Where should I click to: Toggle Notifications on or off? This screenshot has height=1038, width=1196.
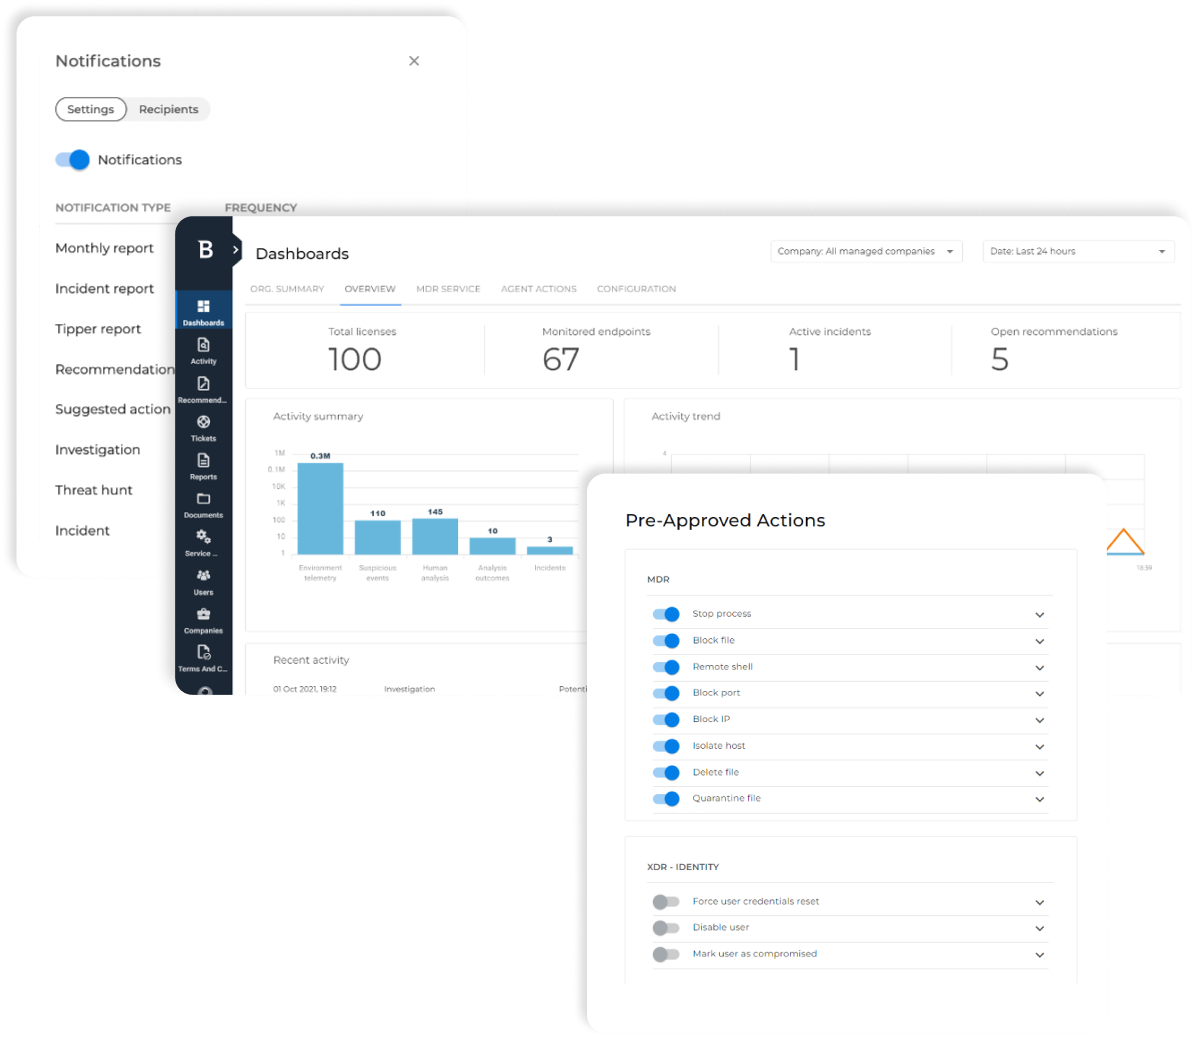(71, 160)
